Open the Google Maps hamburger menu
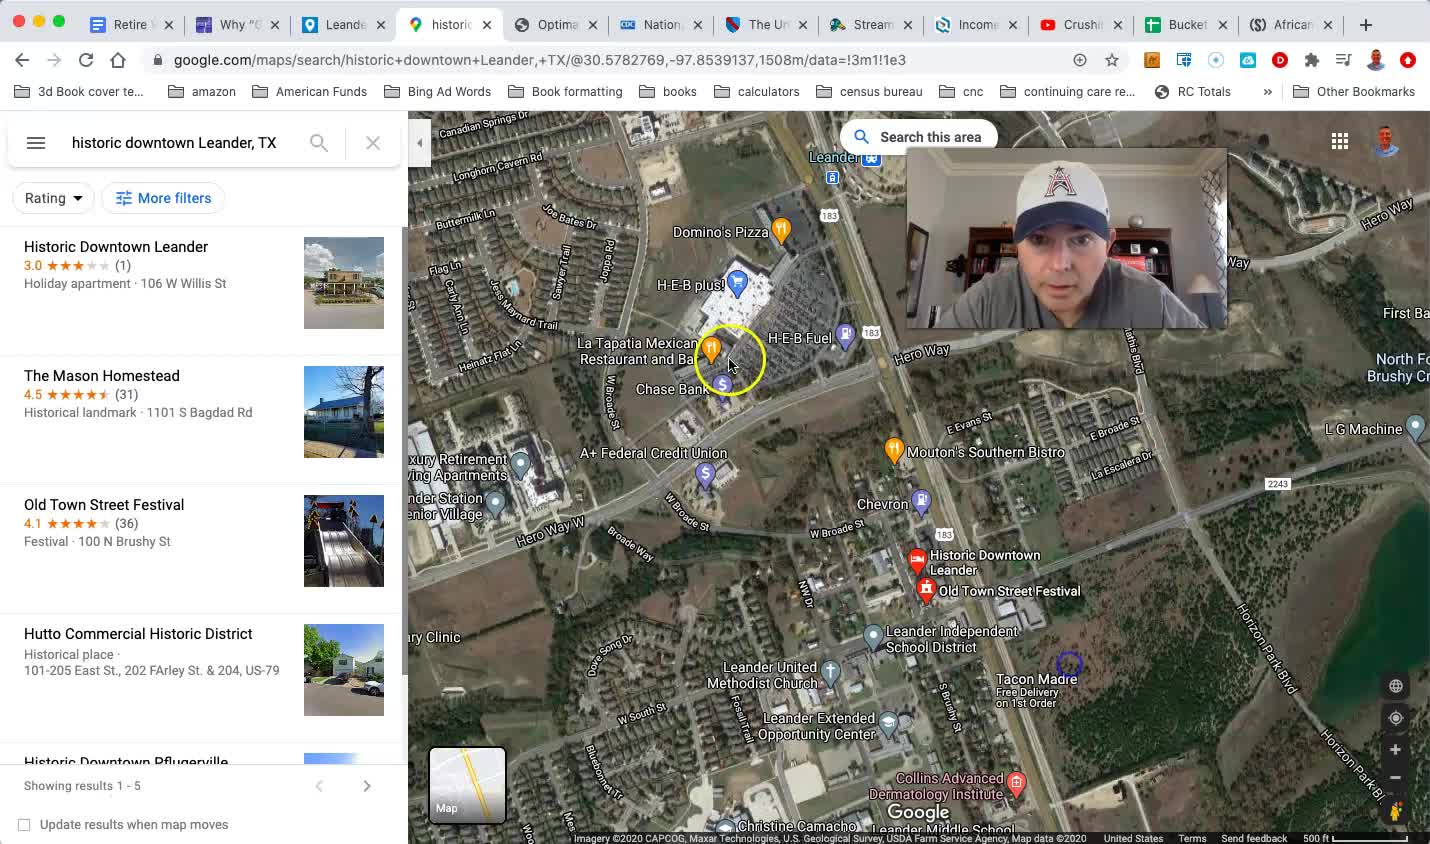Viewport: 1430px width, 844px height. coord(36,143)
